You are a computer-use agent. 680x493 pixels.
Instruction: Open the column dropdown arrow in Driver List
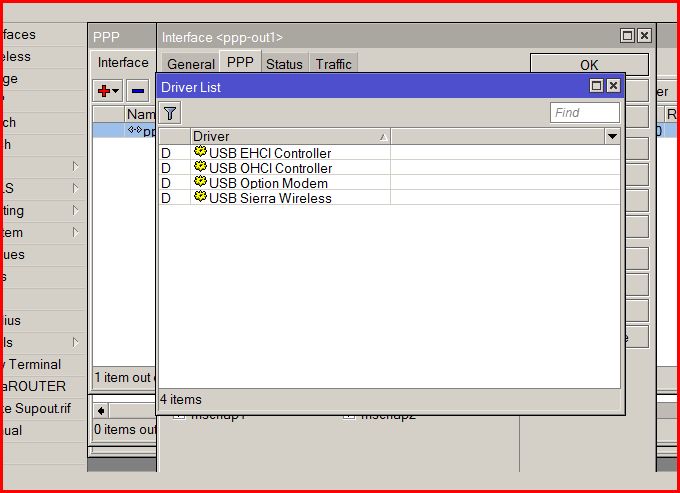pyautogui.click(x=612, y=137)
